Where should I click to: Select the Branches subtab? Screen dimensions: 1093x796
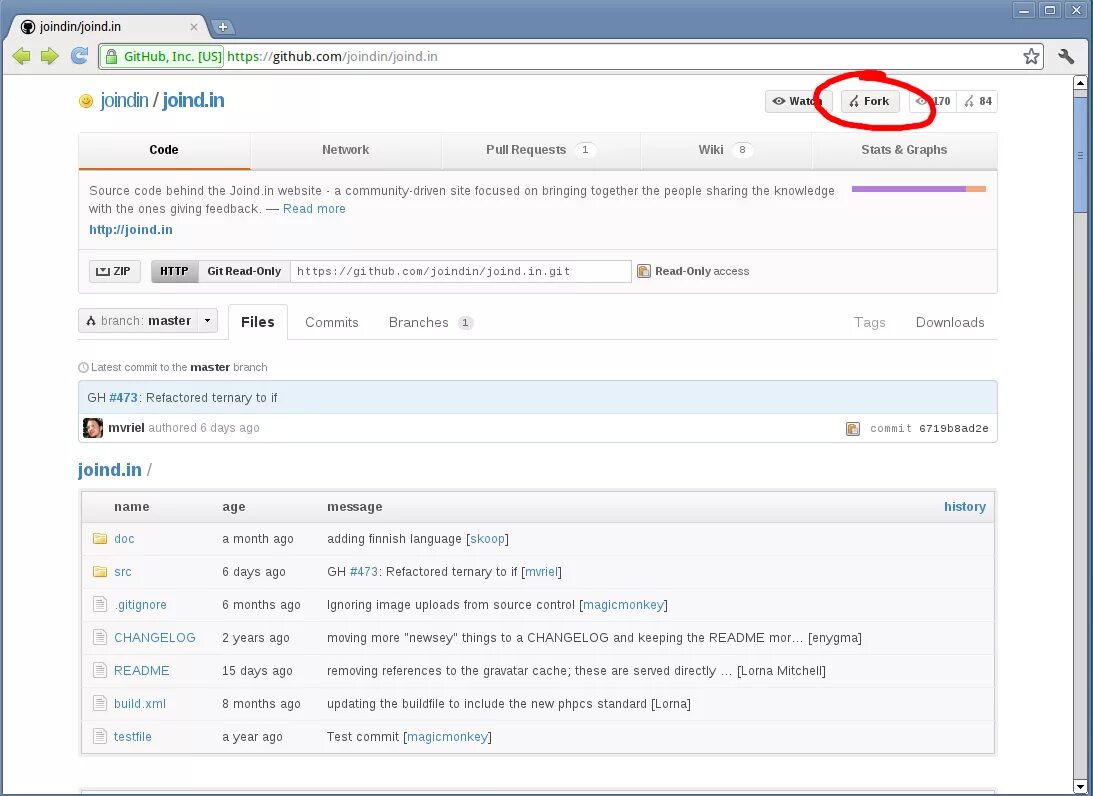pyautogui.click(x=431, y=322)
